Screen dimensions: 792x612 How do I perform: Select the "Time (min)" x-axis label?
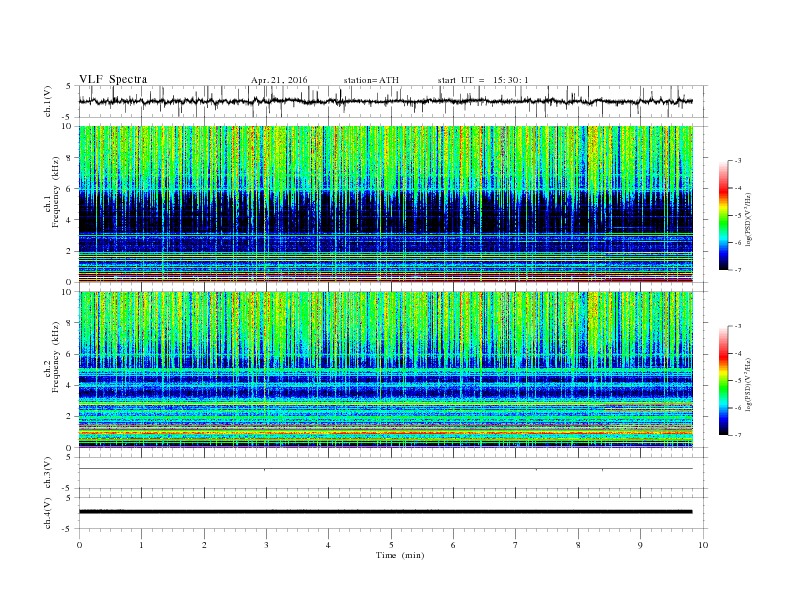click(400, 555)
